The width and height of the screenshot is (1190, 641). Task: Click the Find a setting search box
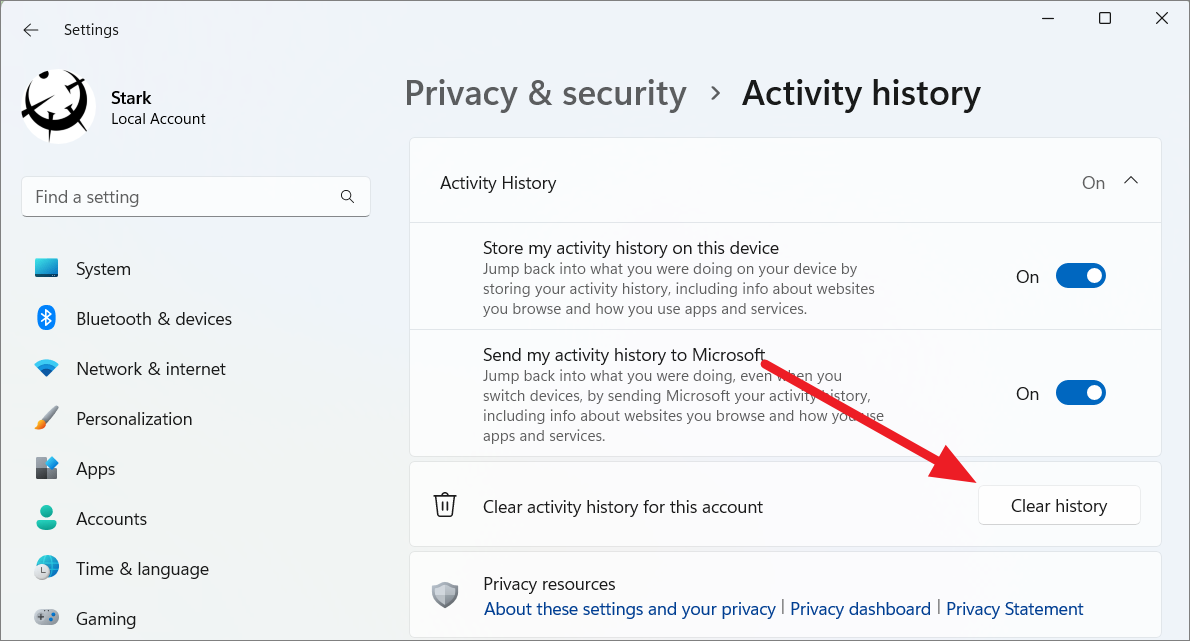(196, 197)
